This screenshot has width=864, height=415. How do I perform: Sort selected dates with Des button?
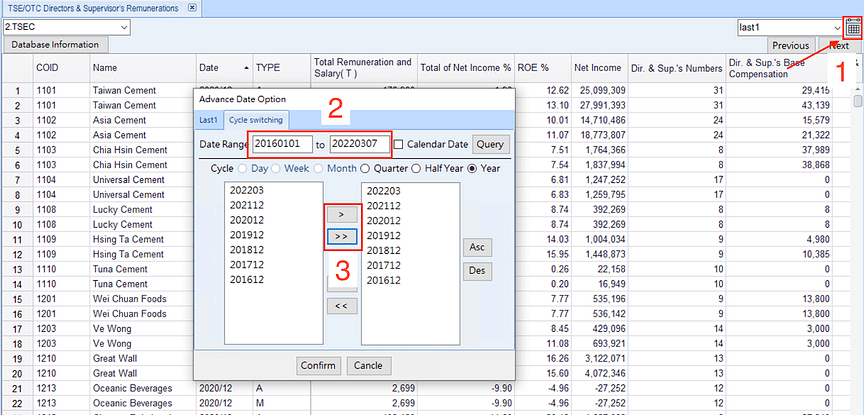pyautogui.click(x=477, y=271)
